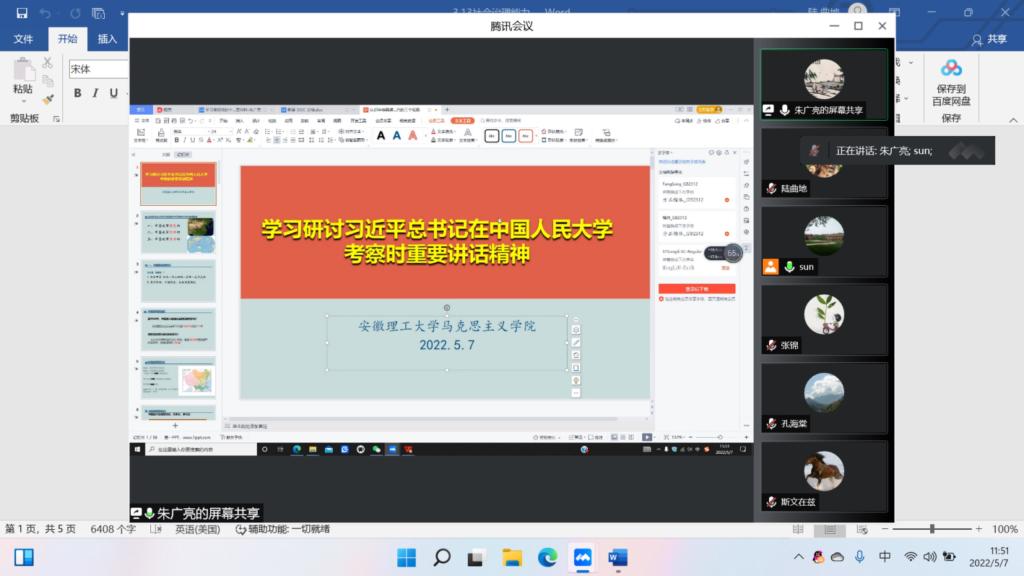Click the 共享 (Share) button in Word
This screenshot has width=1024, height=576.
(989, 39)
